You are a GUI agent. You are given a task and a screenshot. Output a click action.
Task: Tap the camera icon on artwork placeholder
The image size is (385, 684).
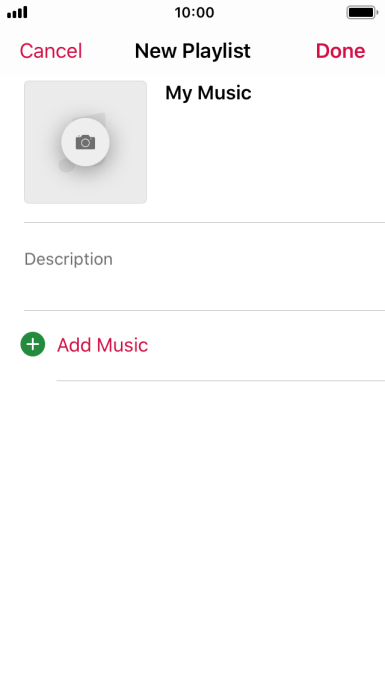coord(85,142)
